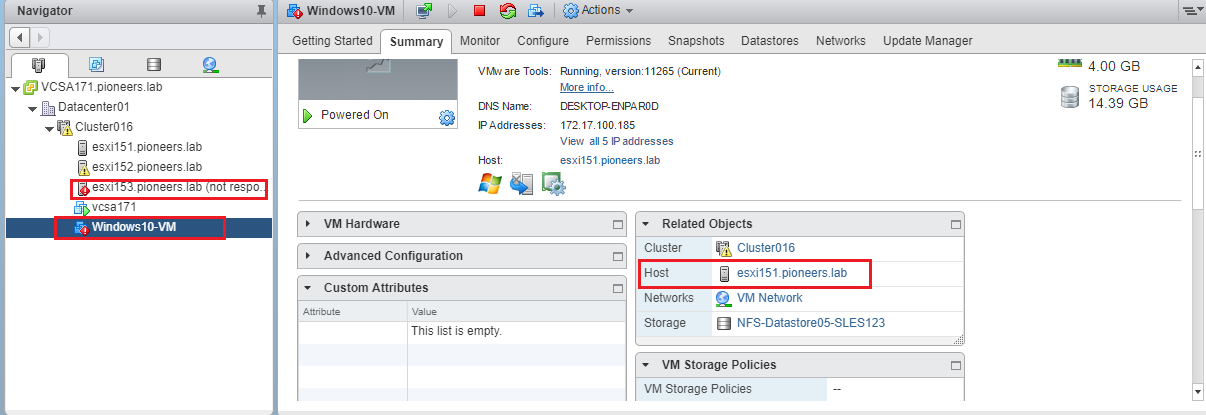Image resolution: width=1206 pixels, height=415 pixels.
Task: Open the Actions dropdown menu
Action: click(x=598, y=11)
